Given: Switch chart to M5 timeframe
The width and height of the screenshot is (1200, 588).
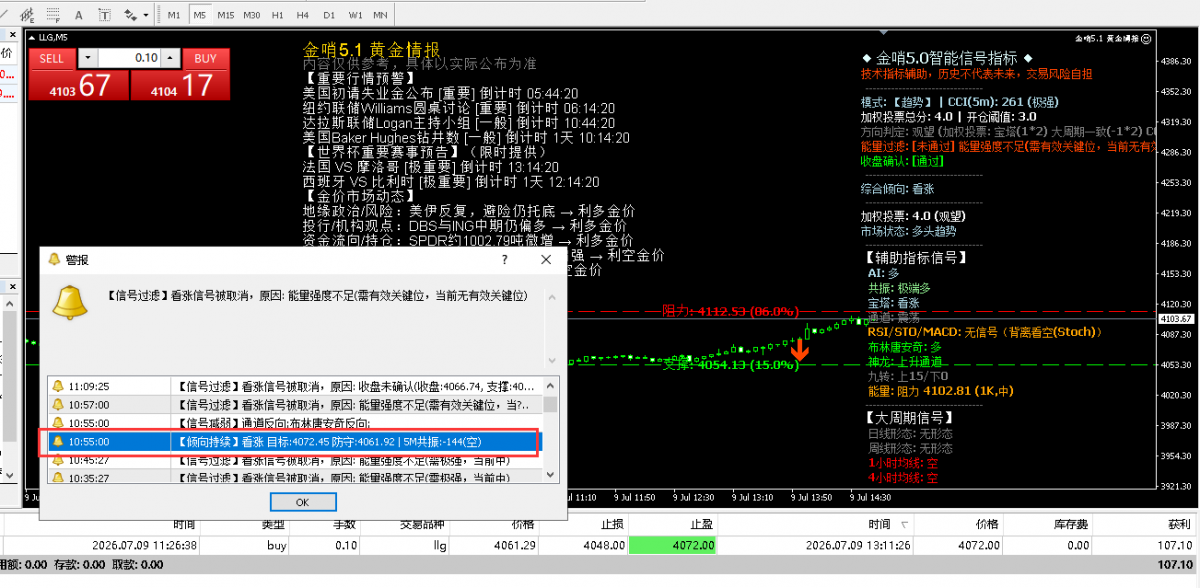Looking at the screenshot, I should click(x=200, y=15).
